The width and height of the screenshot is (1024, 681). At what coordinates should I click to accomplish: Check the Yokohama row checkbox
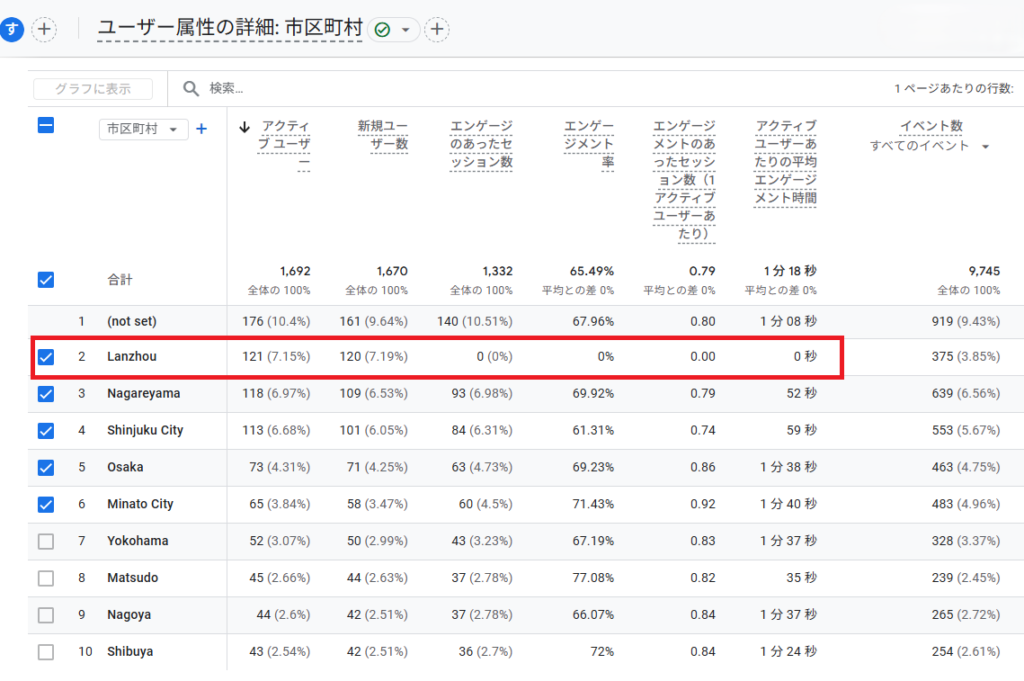pyautogui.click(x=45, y=541)
